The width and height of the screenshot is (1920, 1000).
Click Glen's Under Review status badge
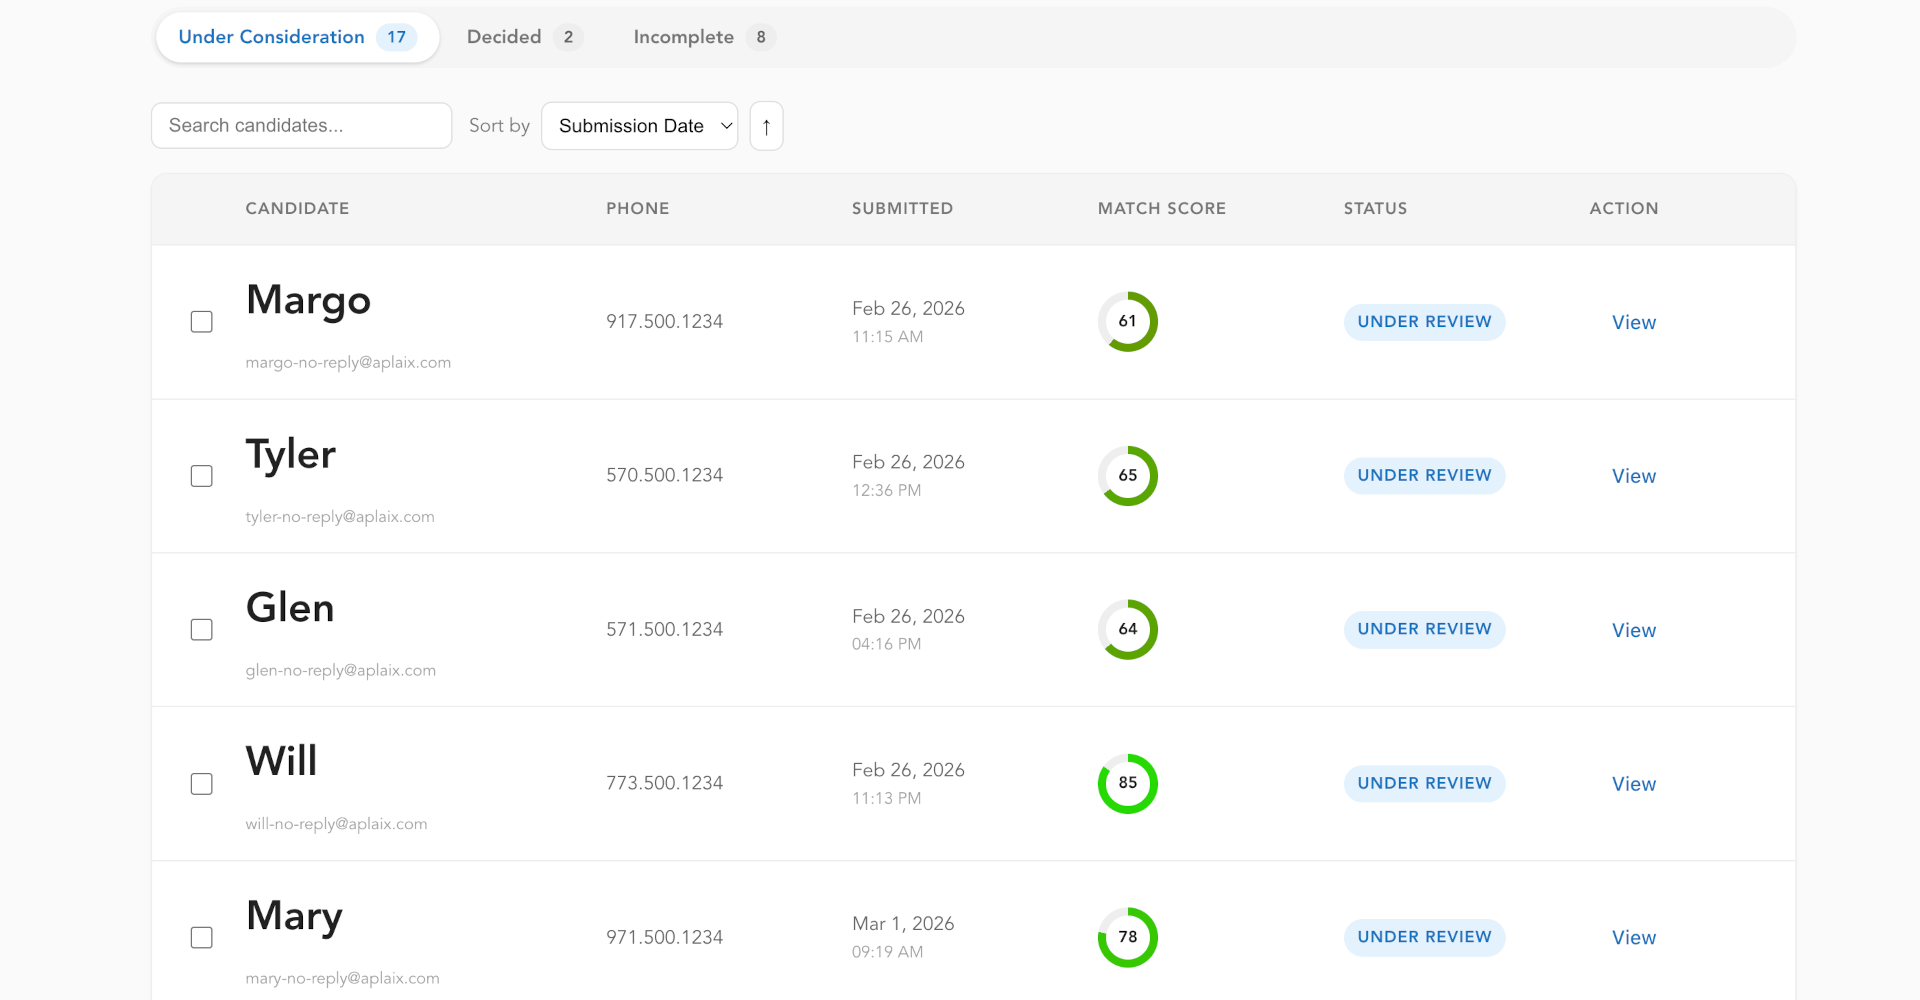click(1424, 630)
